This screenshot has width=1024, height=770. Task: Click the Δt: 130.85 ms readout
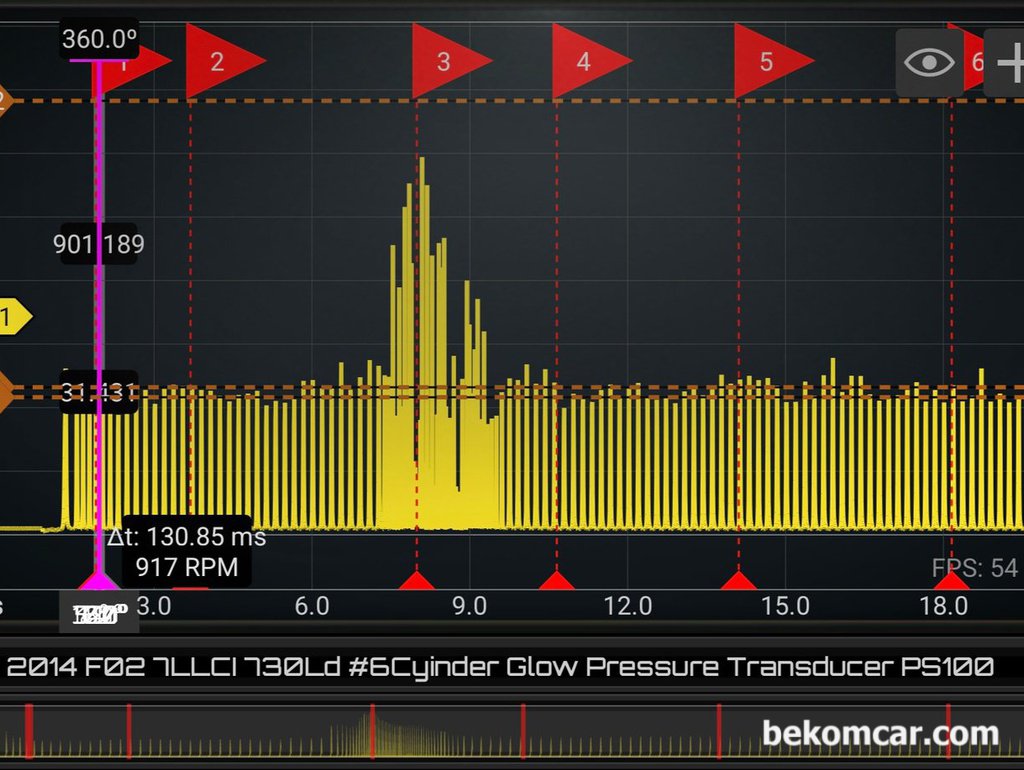click(187, 537)
